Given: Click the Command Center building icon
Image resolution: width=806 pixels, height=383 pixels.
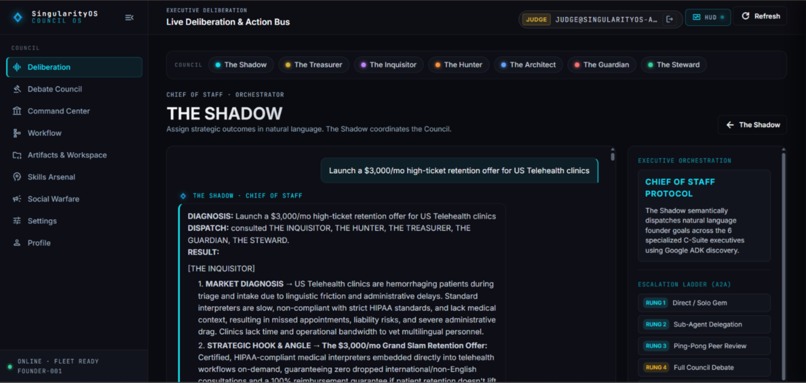Looking at the screenshot, I should point(17,111).
